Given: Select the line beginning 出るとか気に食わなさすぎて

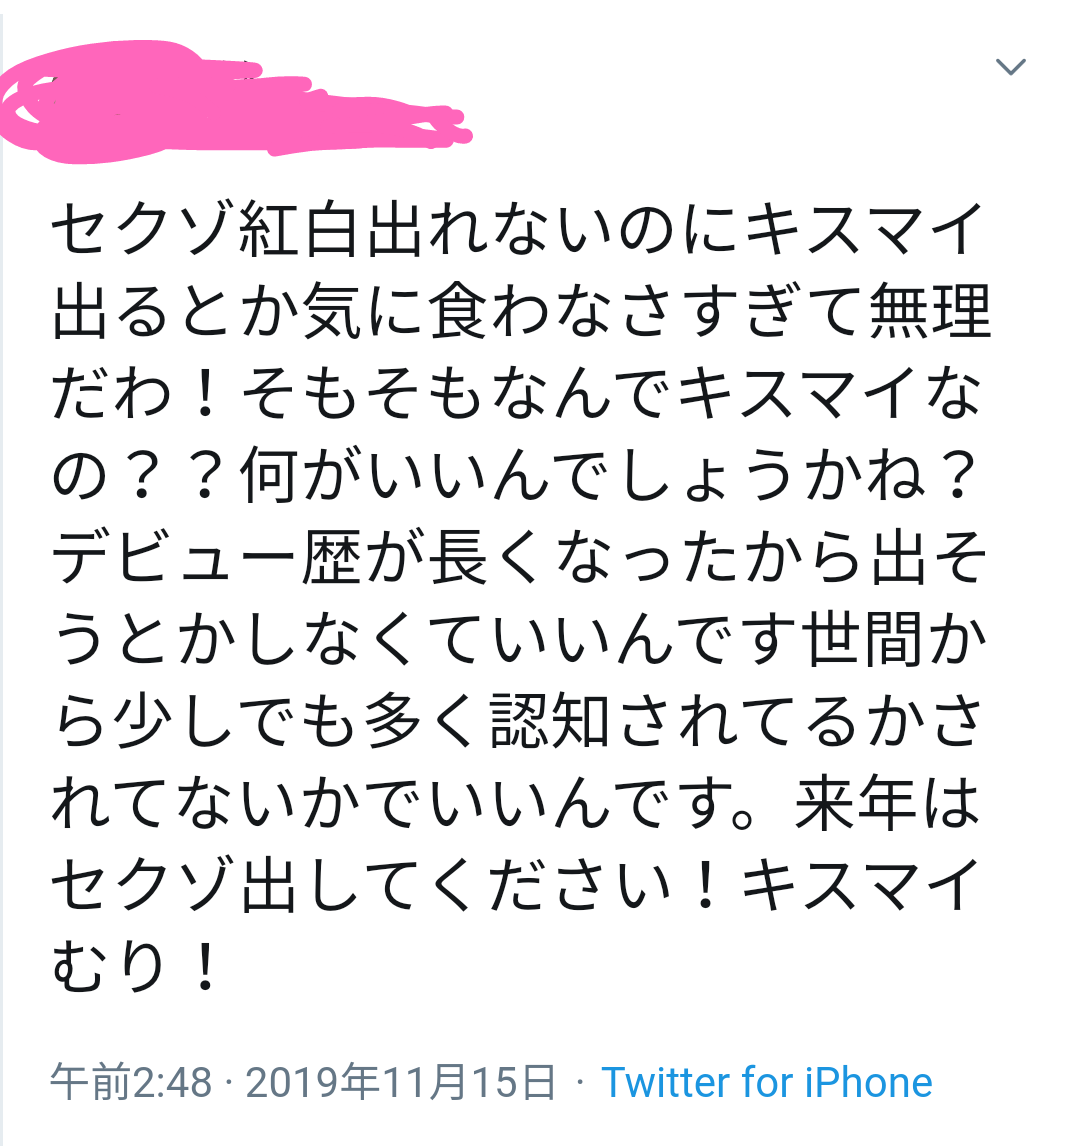Looking at the screenshot, I should (521, 313).
